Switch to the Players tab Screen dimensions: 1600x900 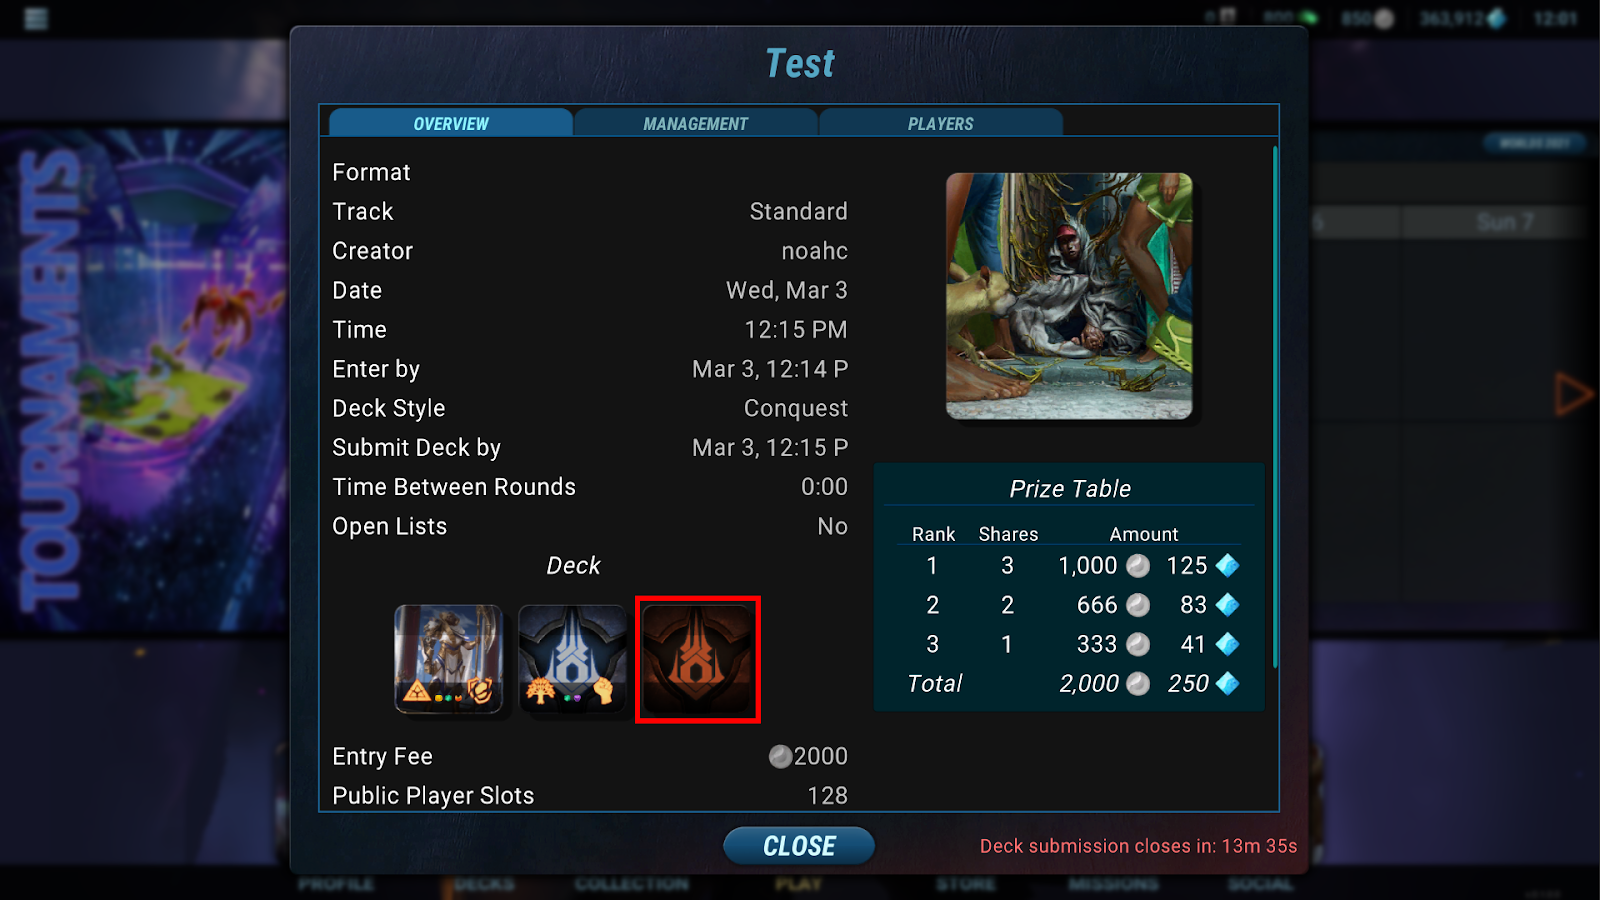click(x=941, y=123)
